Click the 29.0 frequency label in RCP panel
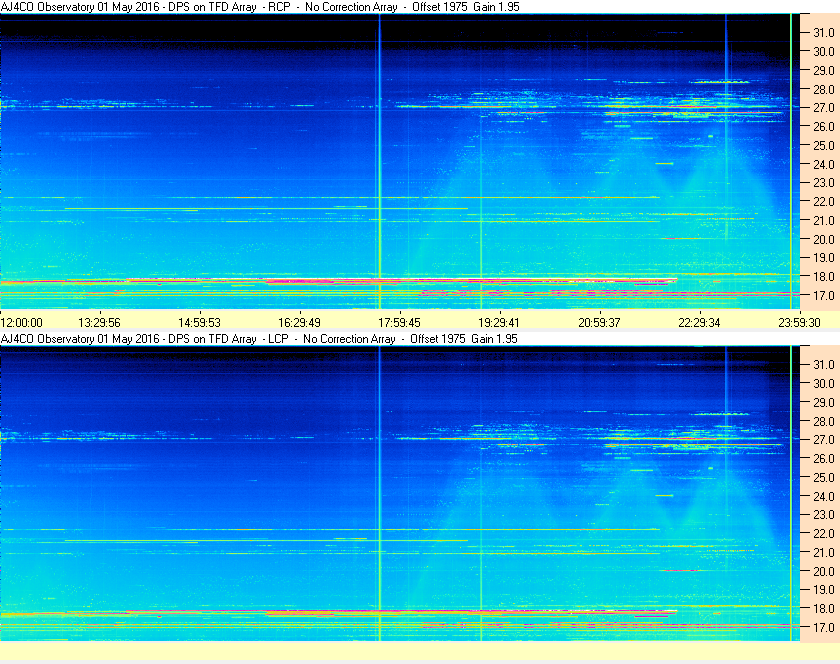 click(824, 70)
